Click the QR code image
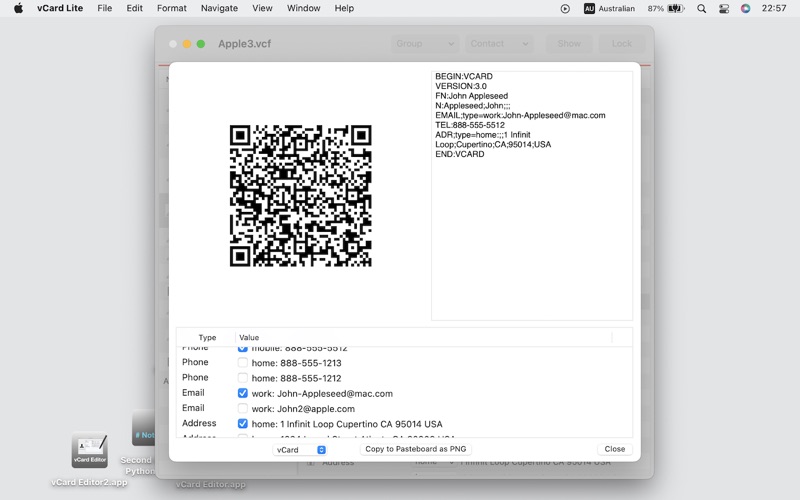The image size is (800, 500). coord(300,196)
